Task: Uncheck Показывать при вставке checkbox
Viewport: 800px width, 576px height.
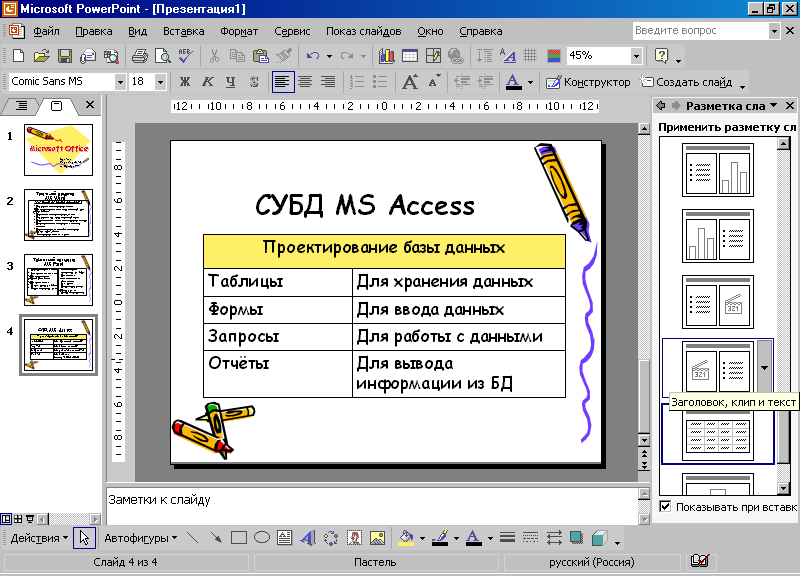Action: (665, 507)
